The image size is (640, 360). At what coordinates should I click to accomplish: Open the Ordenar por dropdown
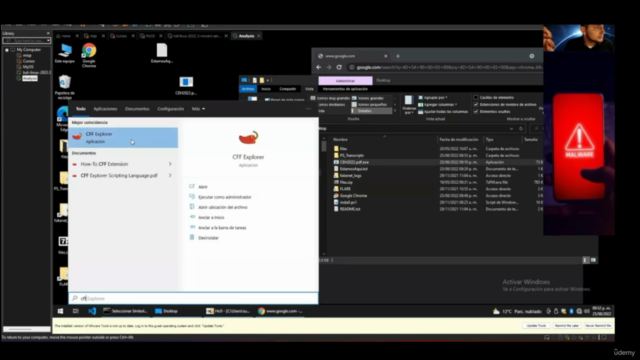pos(409,104)
